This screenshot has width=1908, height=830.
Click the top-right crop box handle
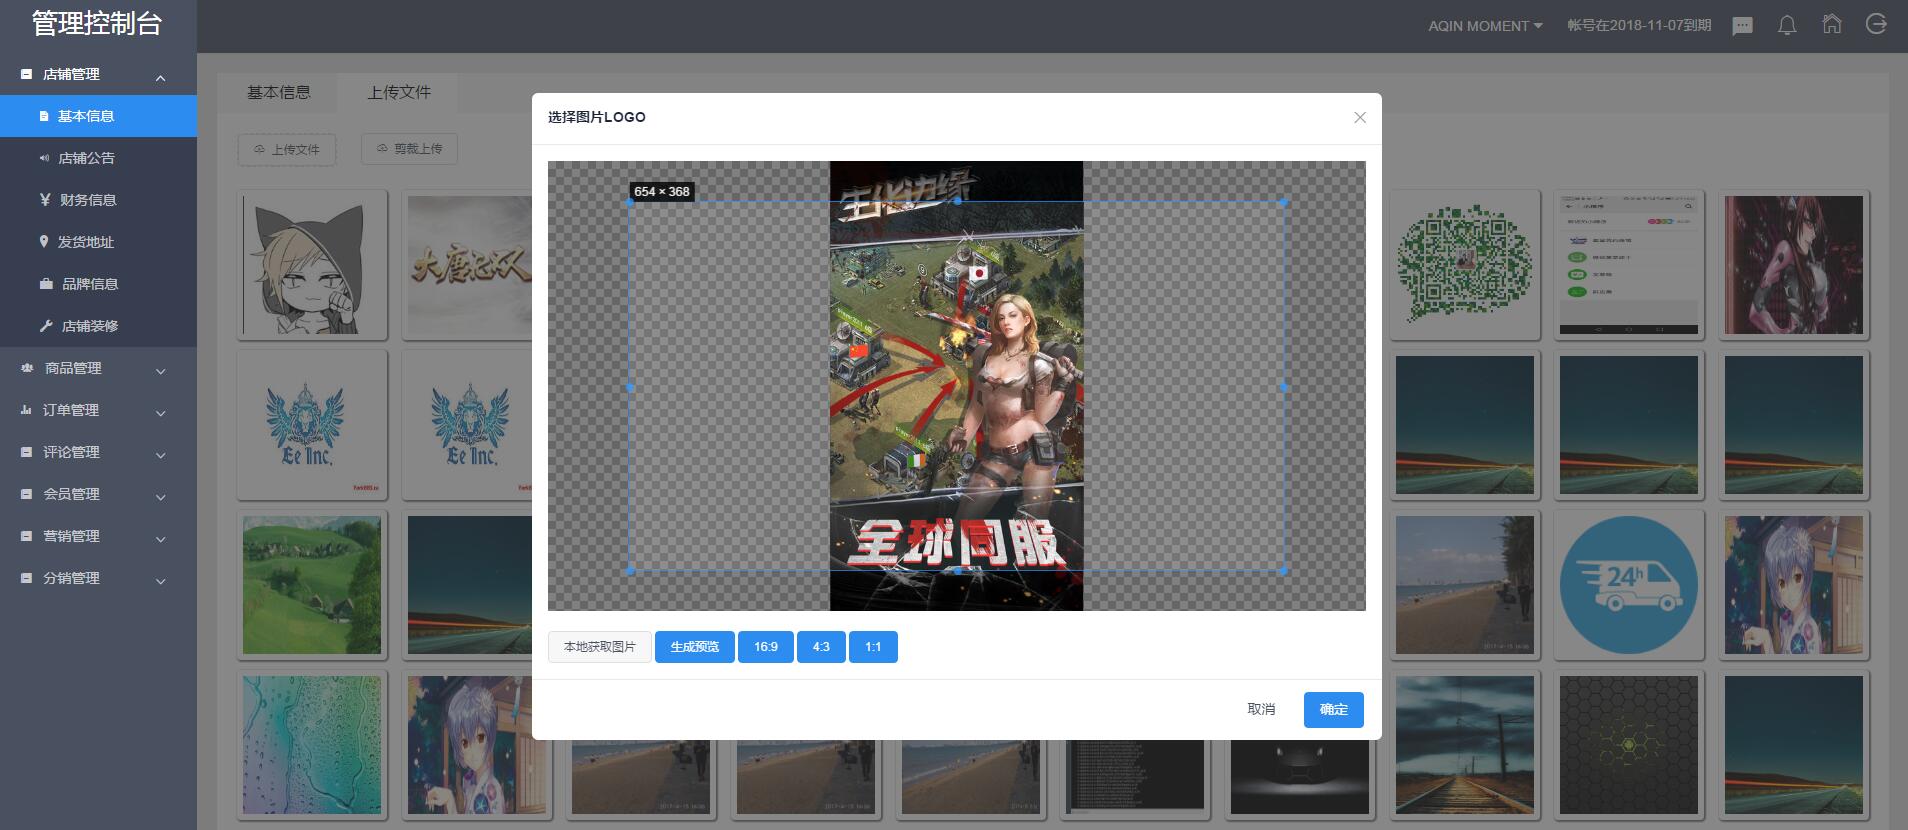[x=1284, y=201]
